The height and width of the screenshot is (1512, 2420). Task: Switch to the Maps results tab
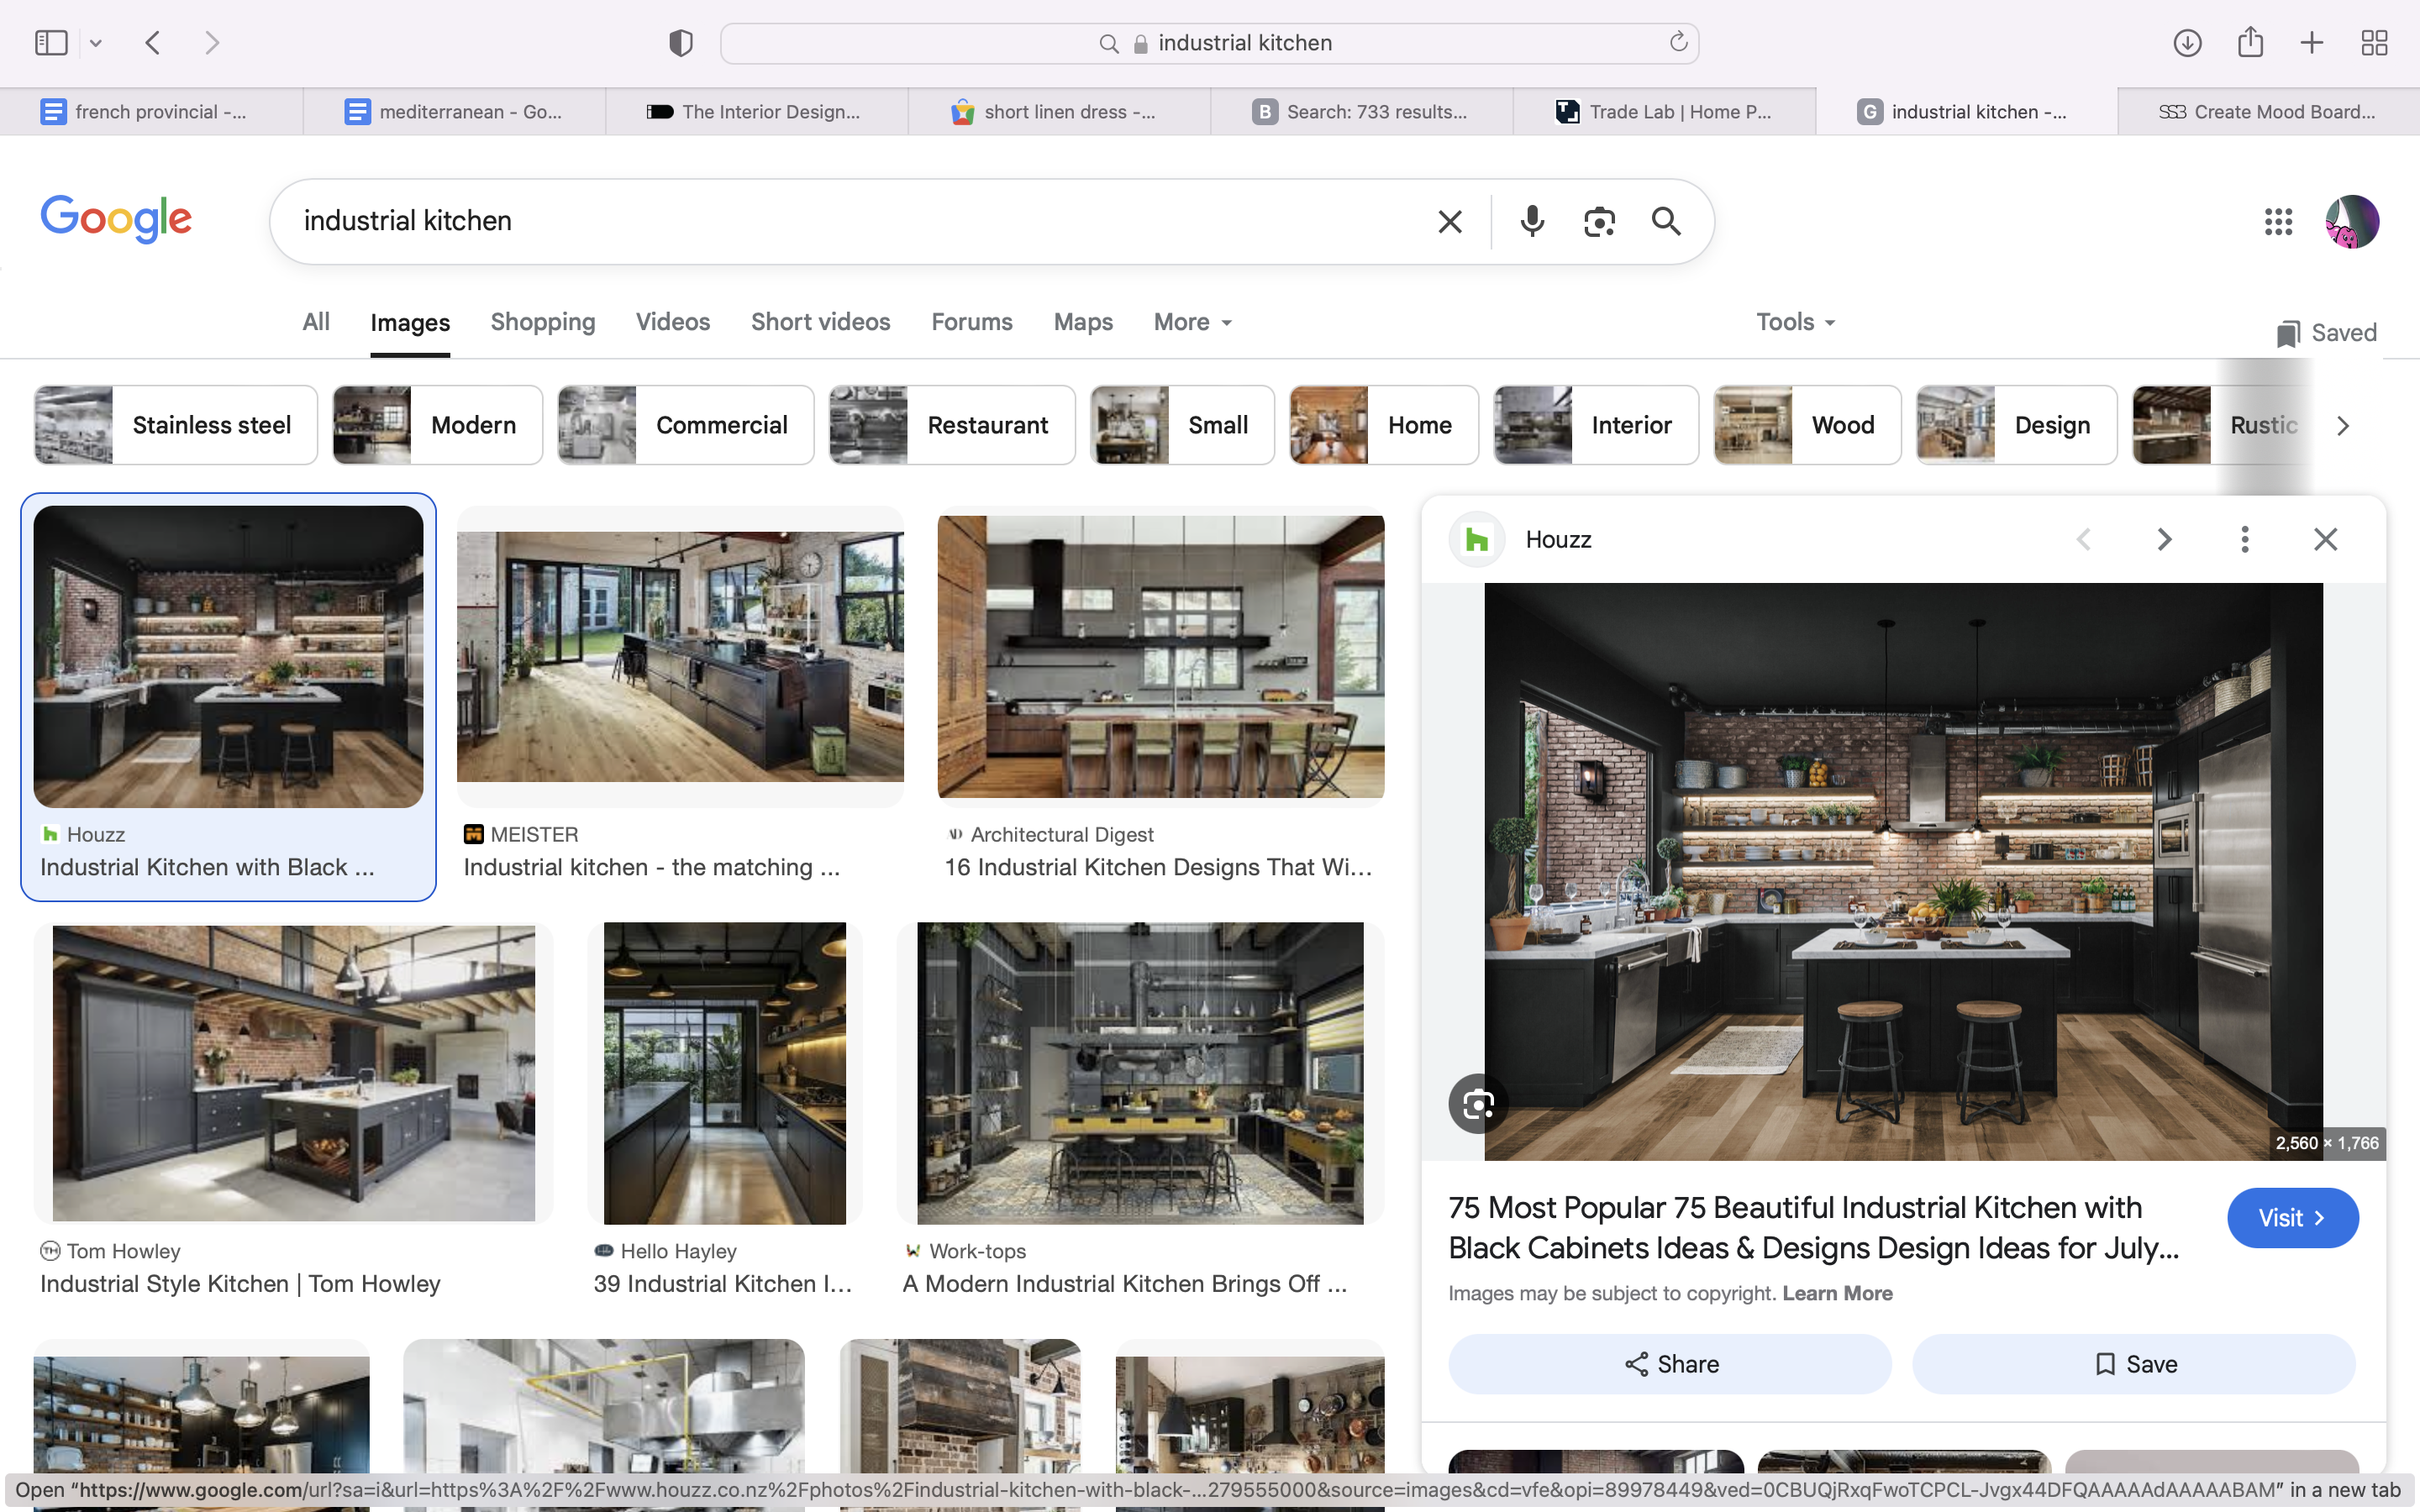[1083, 322]
